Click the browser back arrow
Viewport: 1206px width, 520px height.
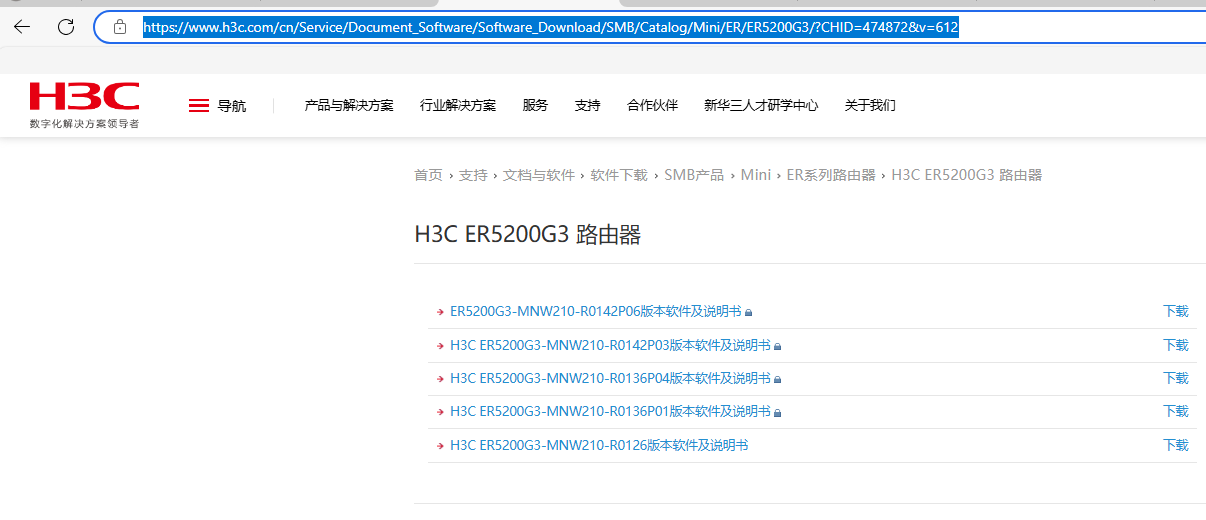pyautogui.click(x=22, y=27)
